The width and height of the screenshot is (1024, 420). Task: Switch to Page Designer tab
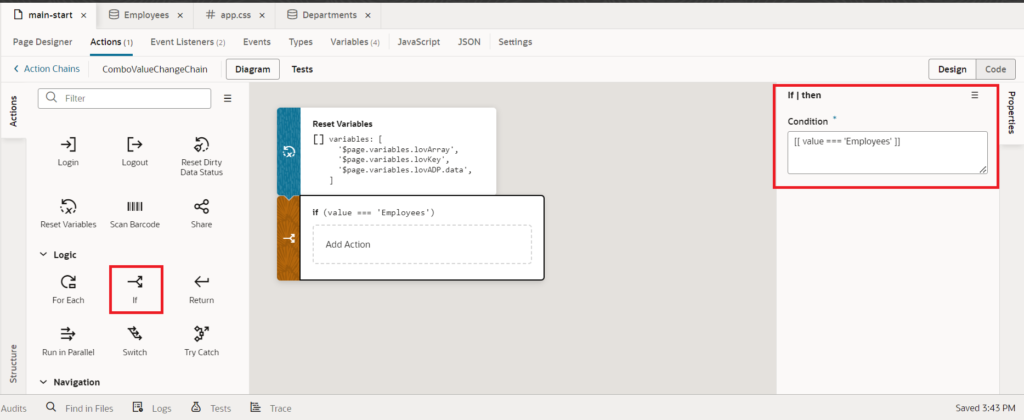pyautogui.click(x=42, y=42)
